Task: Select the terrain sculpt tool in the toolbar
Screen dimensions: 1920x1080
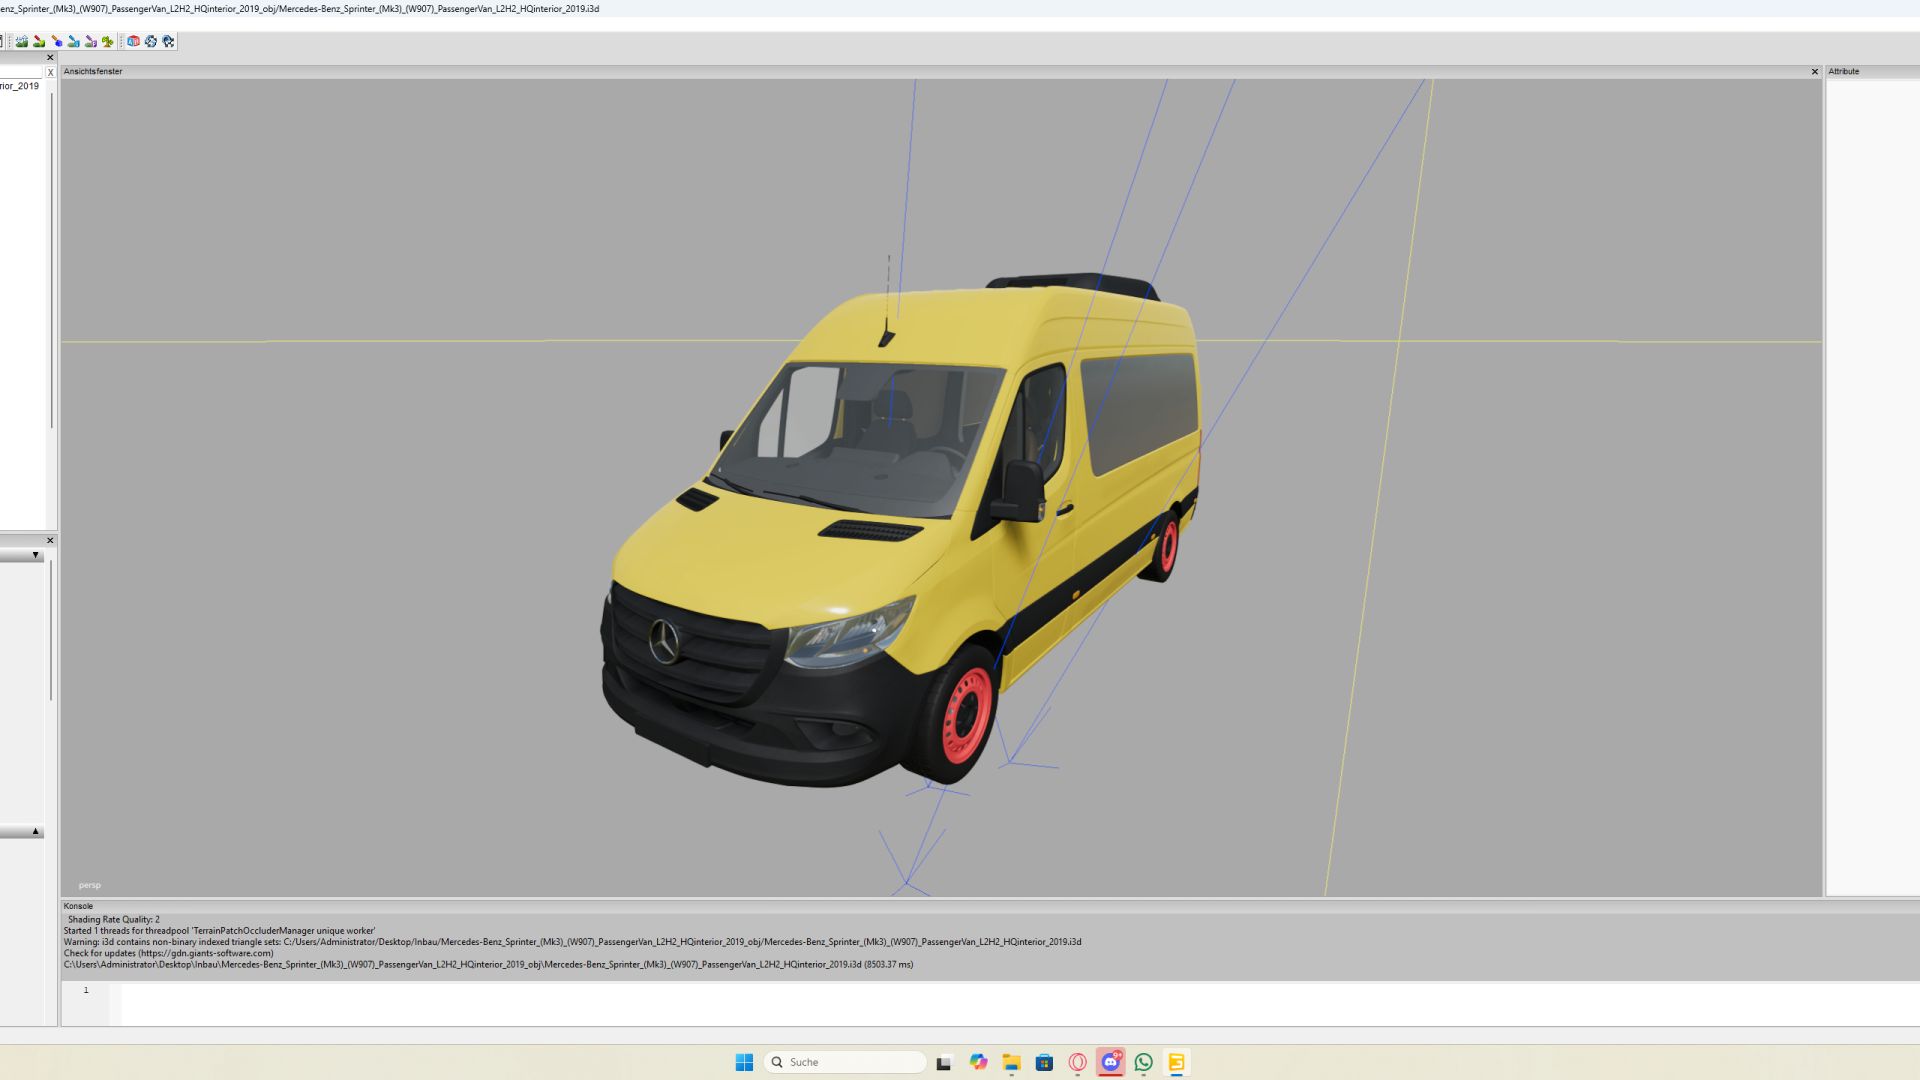Action: (21, 41)
